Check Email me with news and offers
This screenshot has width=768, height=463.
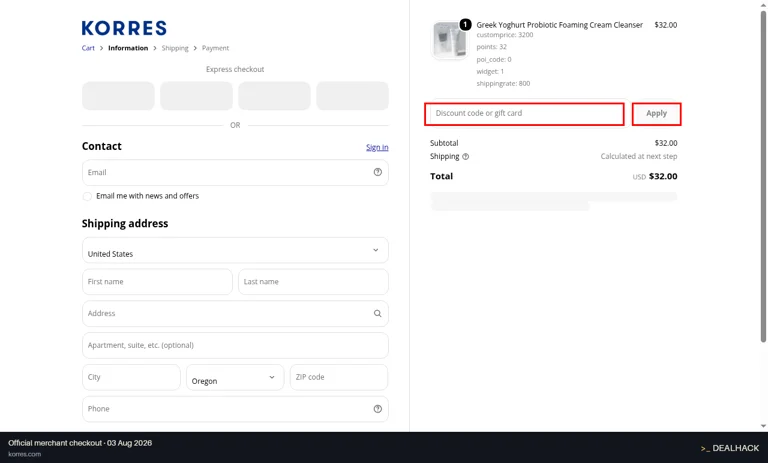pos(87,196)
